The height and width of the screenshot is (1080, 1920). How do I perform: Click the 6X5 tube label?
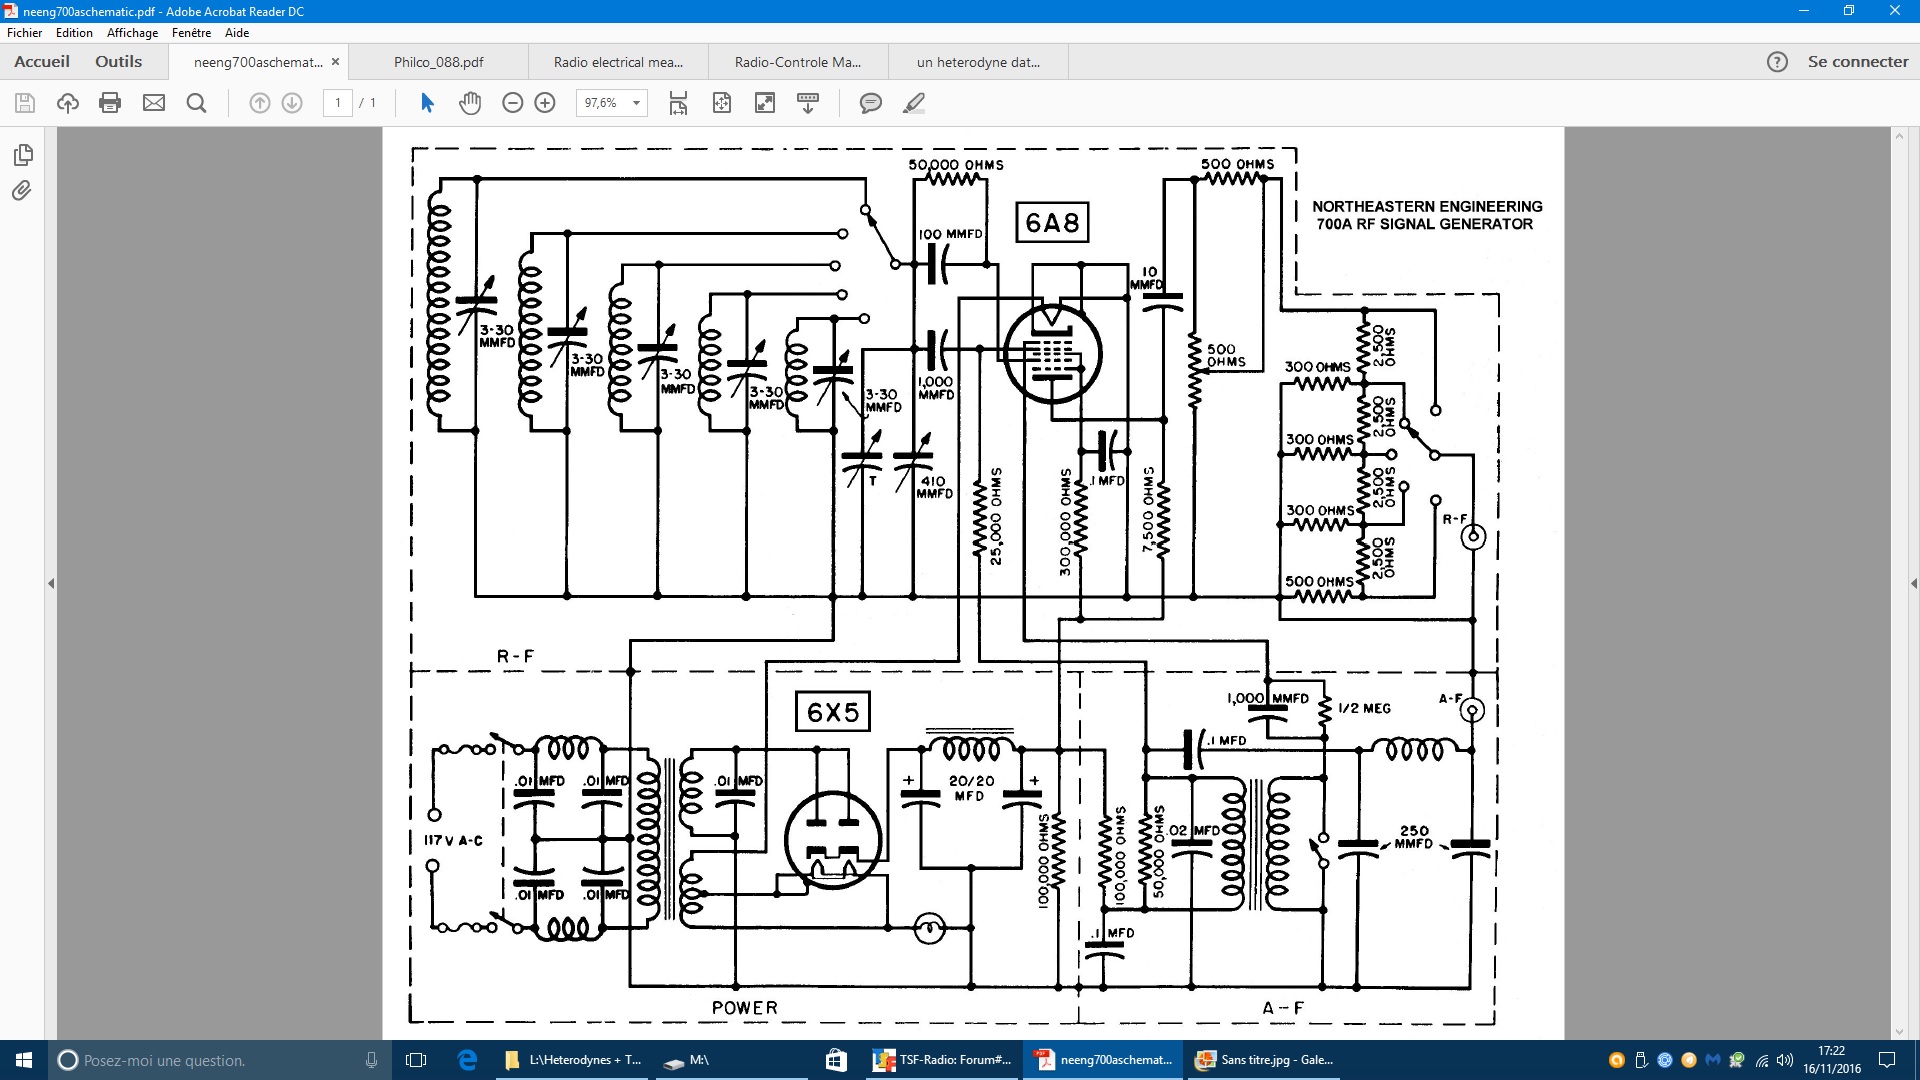click(833, 712)
